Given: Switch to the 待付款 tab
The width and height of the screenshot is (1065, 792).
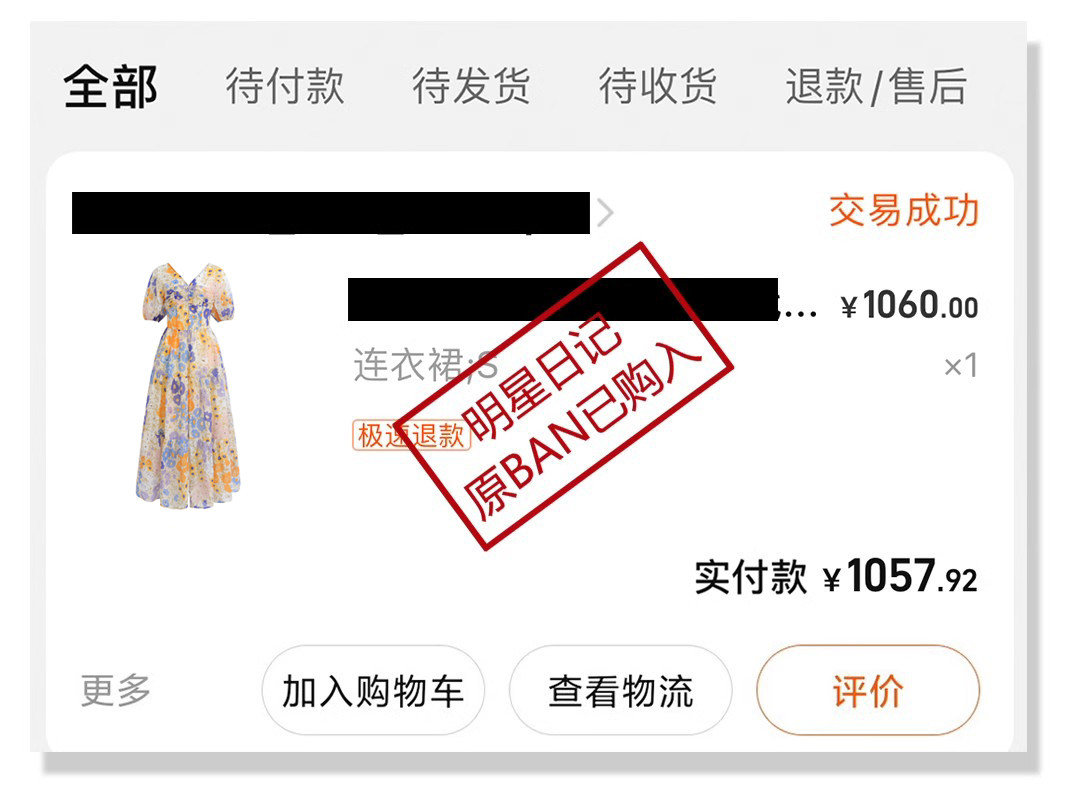Looking at the screenshot, I should tap(285, 86).
